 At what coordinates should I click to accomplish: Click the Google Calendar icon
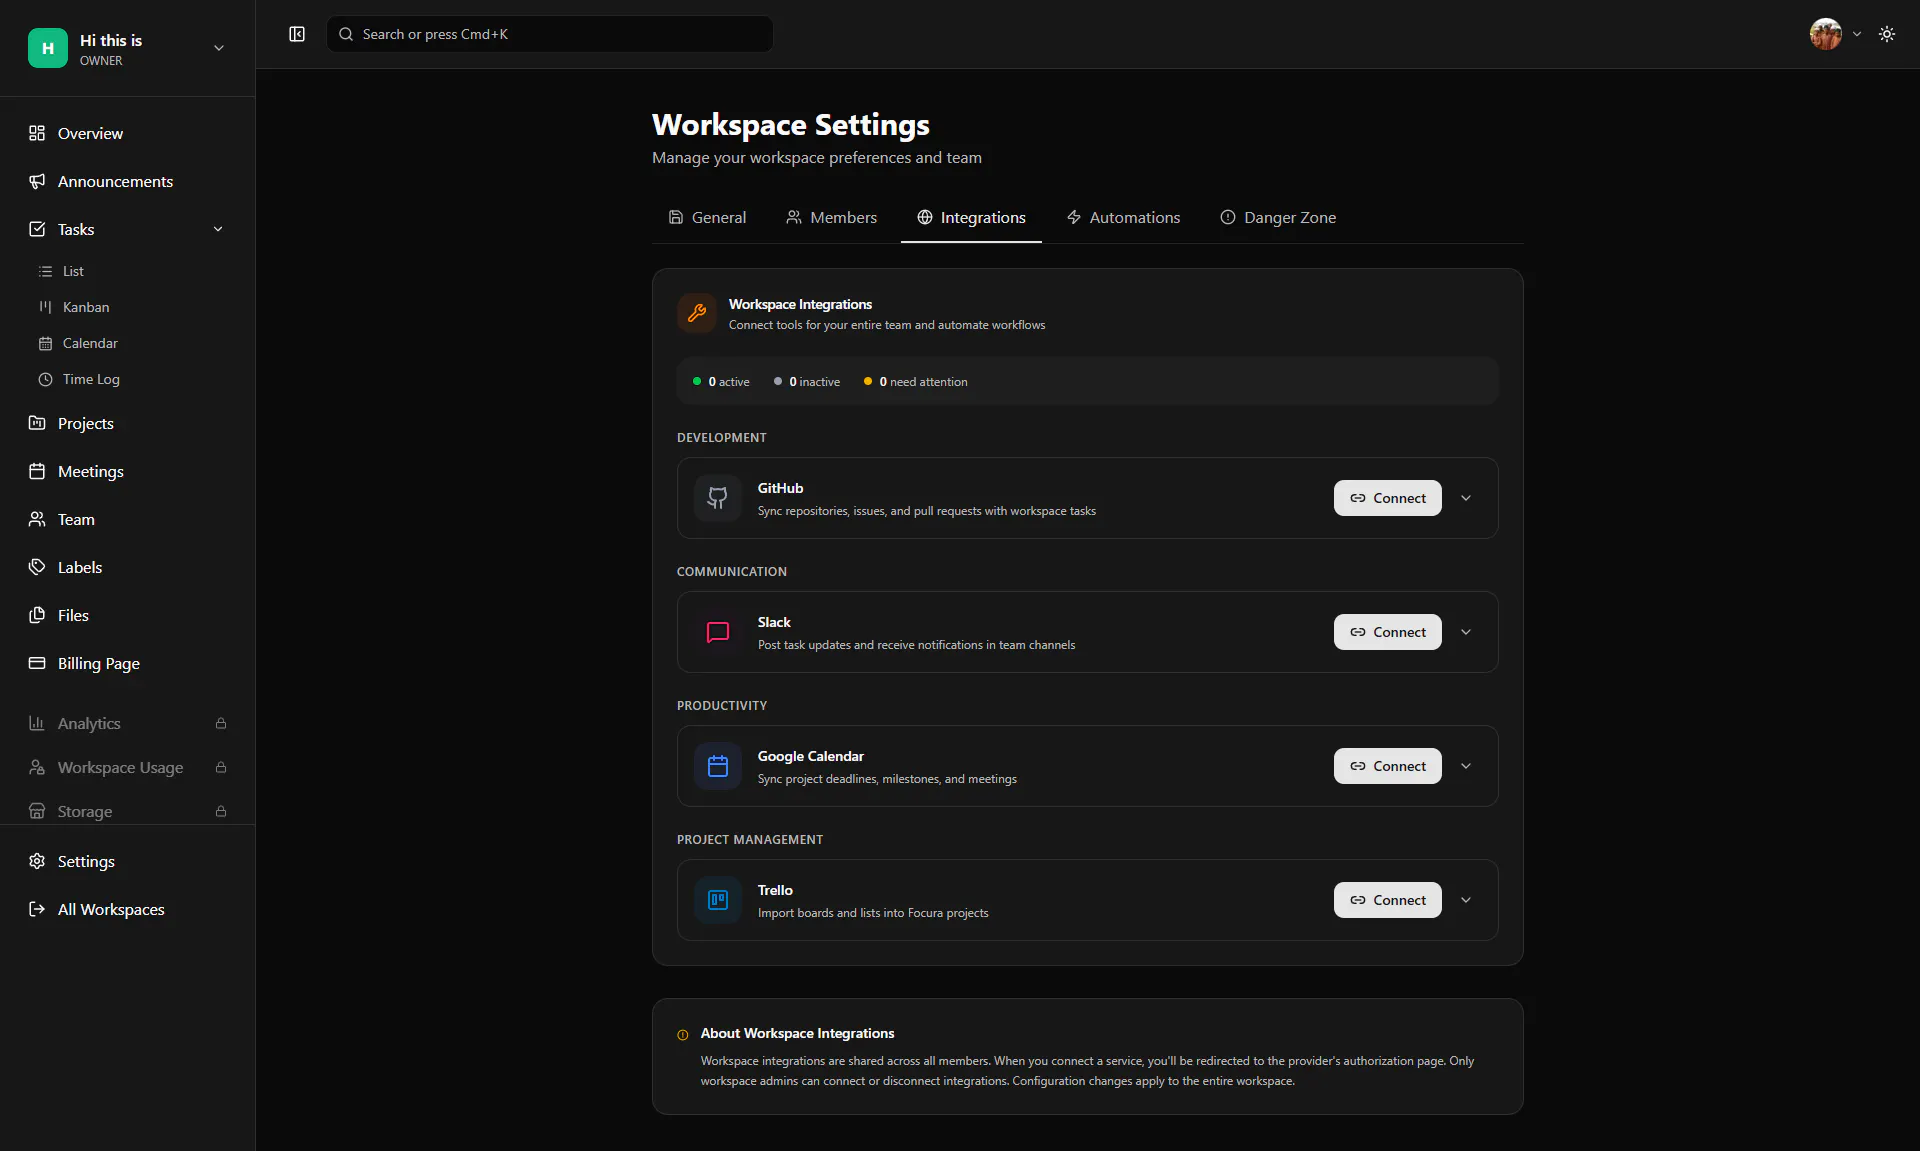718,766
